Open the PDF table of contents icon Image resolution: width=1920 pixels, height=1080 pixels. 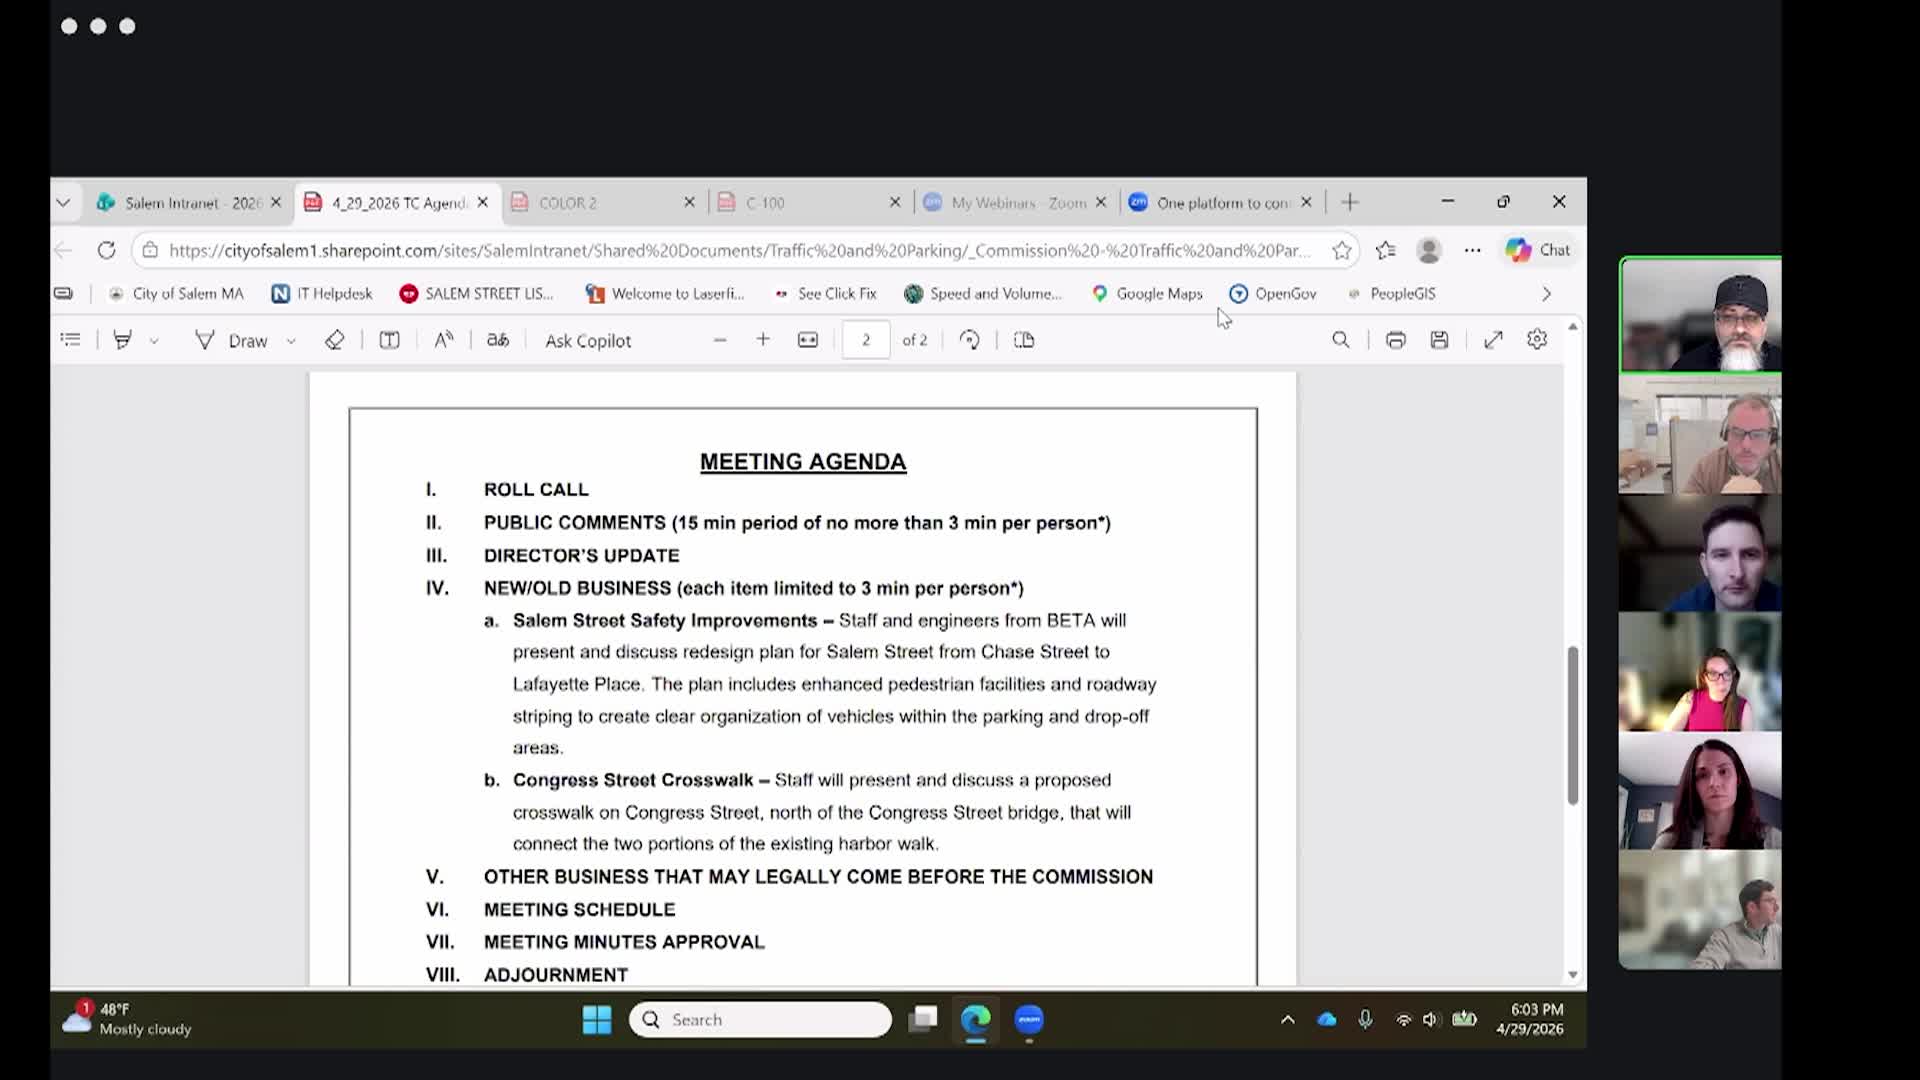(70, 340)
